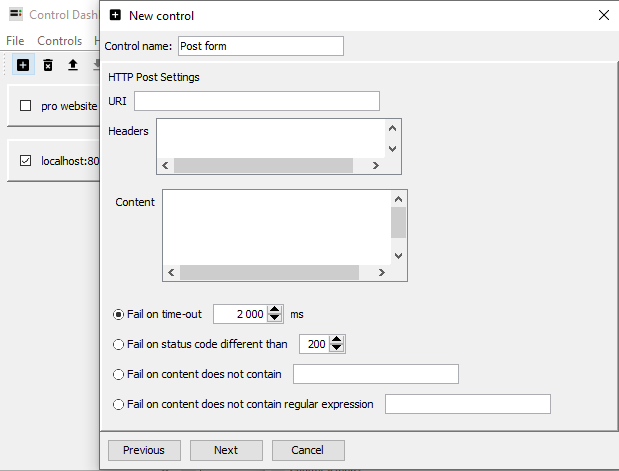Image resolution: width=619 pixels, height=471 pixels.
Task: Open the Controls menu
Action: coord(60,41)
